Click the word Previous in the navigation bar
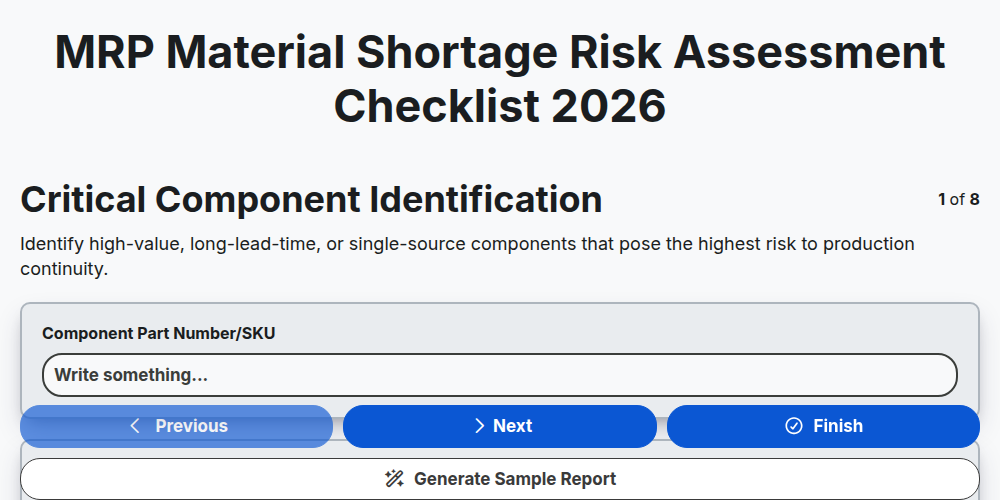This screenshot has height=500, width=1000. [x=191, y=426]
